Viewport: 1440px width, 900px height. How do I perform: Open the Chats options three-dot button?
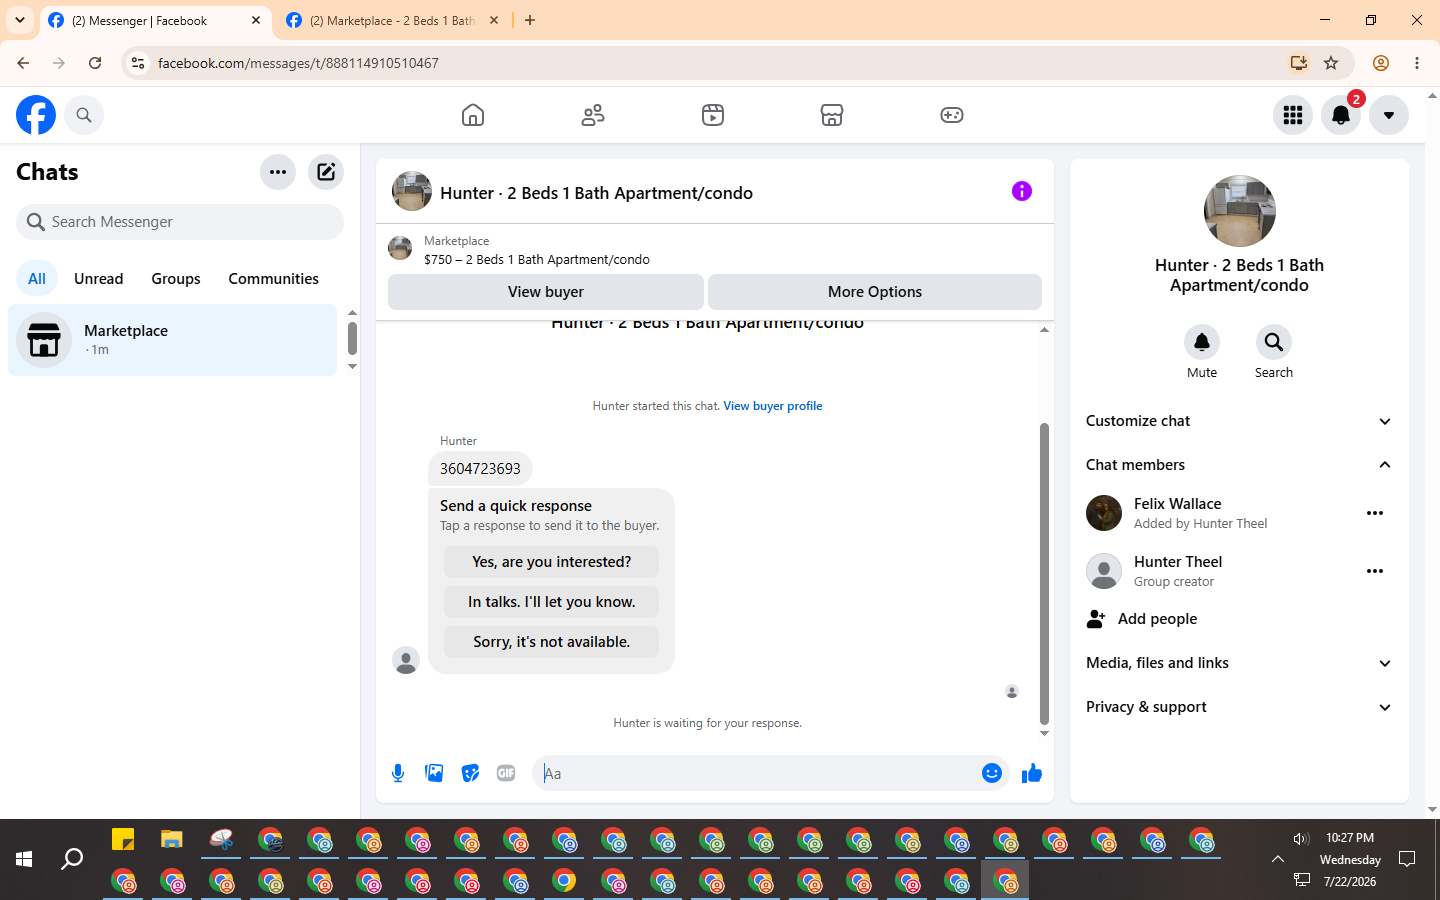tap(278, 172)
